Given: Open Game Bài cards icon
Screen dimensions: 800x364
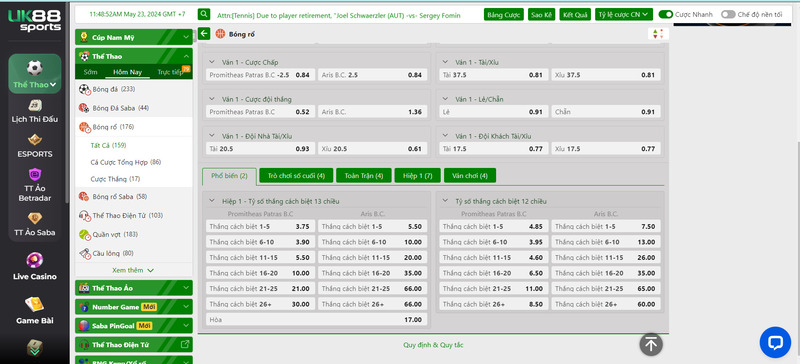Looking at the screenshot, I should click(x=35, y=304).
